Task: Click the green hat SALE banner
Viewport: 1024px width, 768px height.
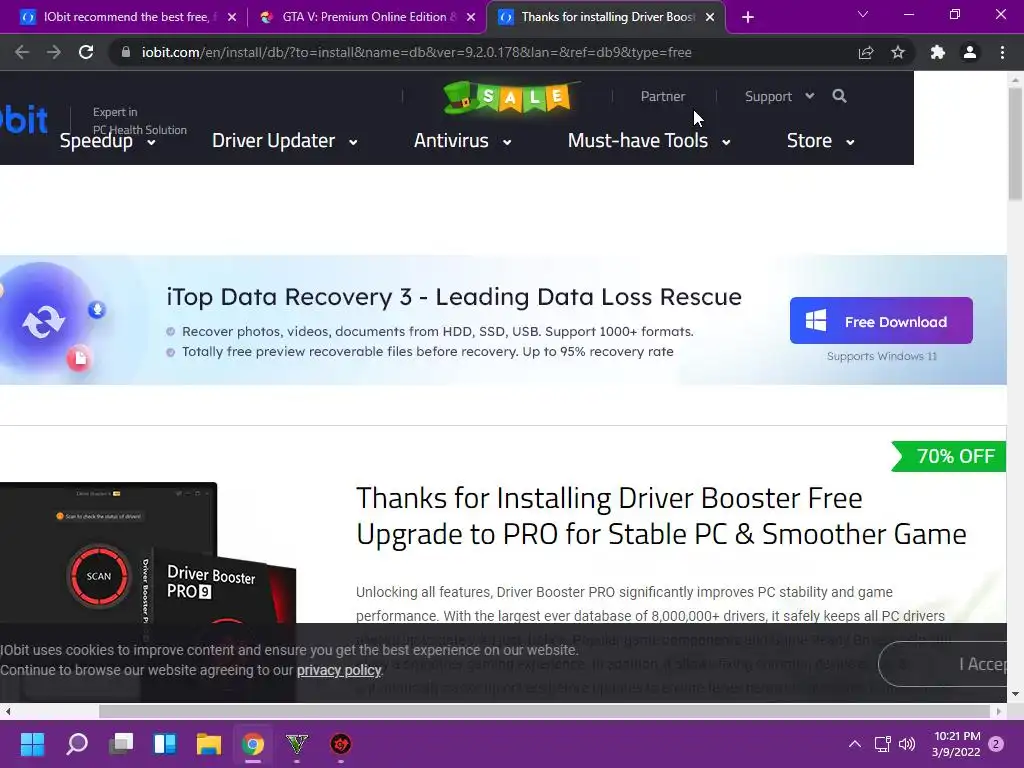Action: (x=510, y=97)
